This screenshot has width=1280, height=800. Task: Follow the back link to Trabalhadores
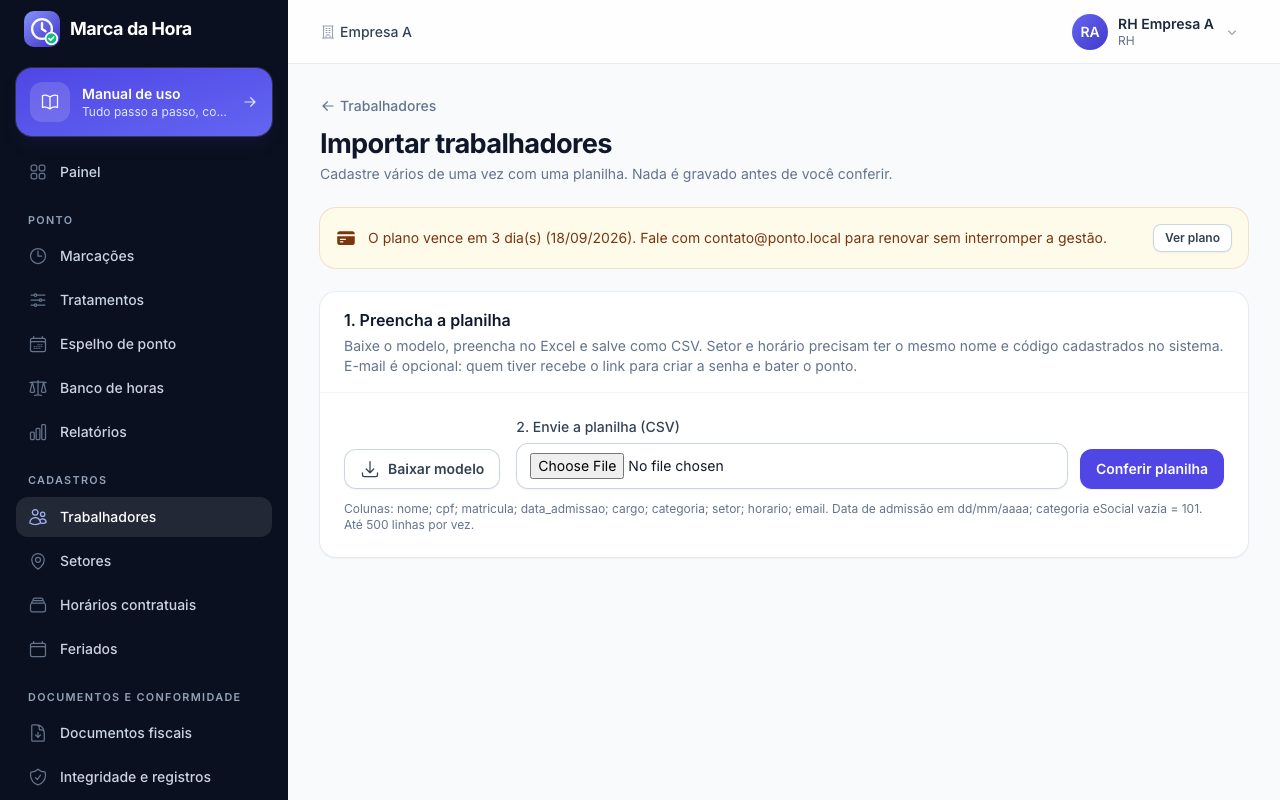point(378,106)
